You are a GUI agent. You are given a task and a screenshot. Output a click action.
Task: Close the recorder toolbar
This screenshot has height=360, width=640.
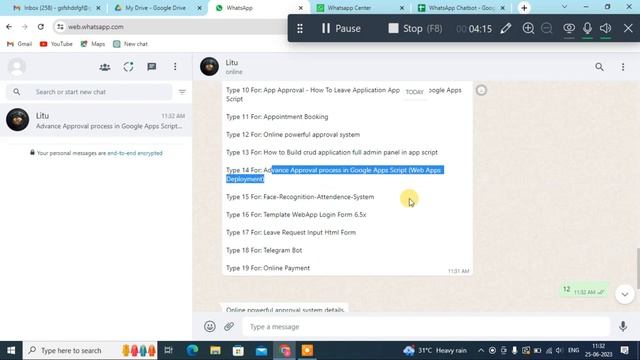[x=628, y=28]
